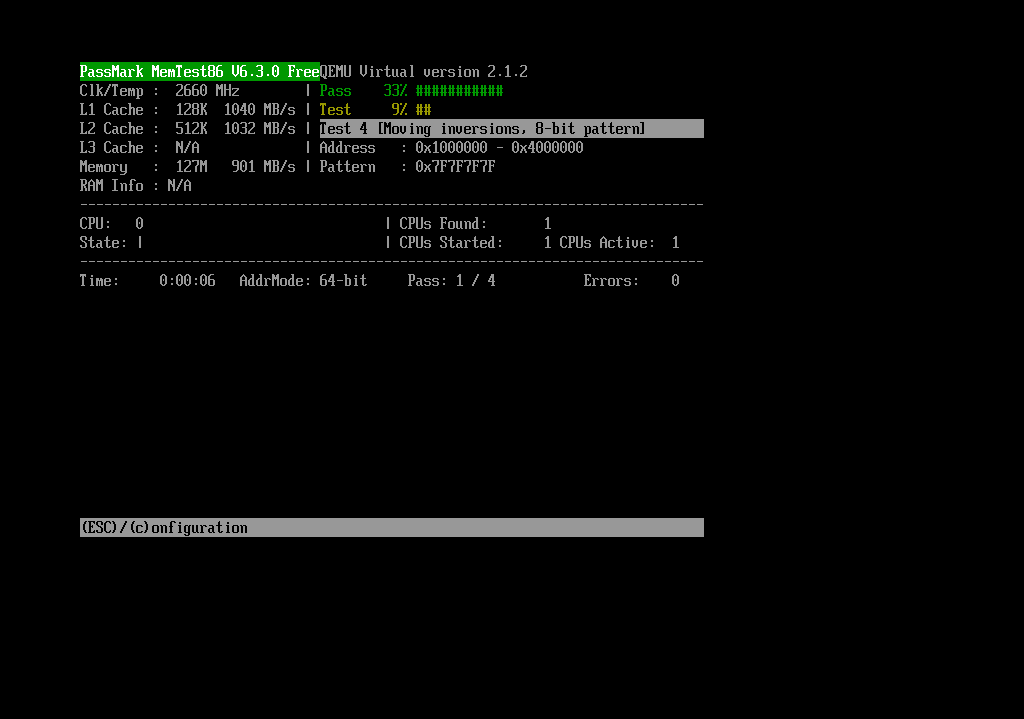Click the 901 MB/s memory speed
Screen dimensions: 1024x719
[264, 167]
